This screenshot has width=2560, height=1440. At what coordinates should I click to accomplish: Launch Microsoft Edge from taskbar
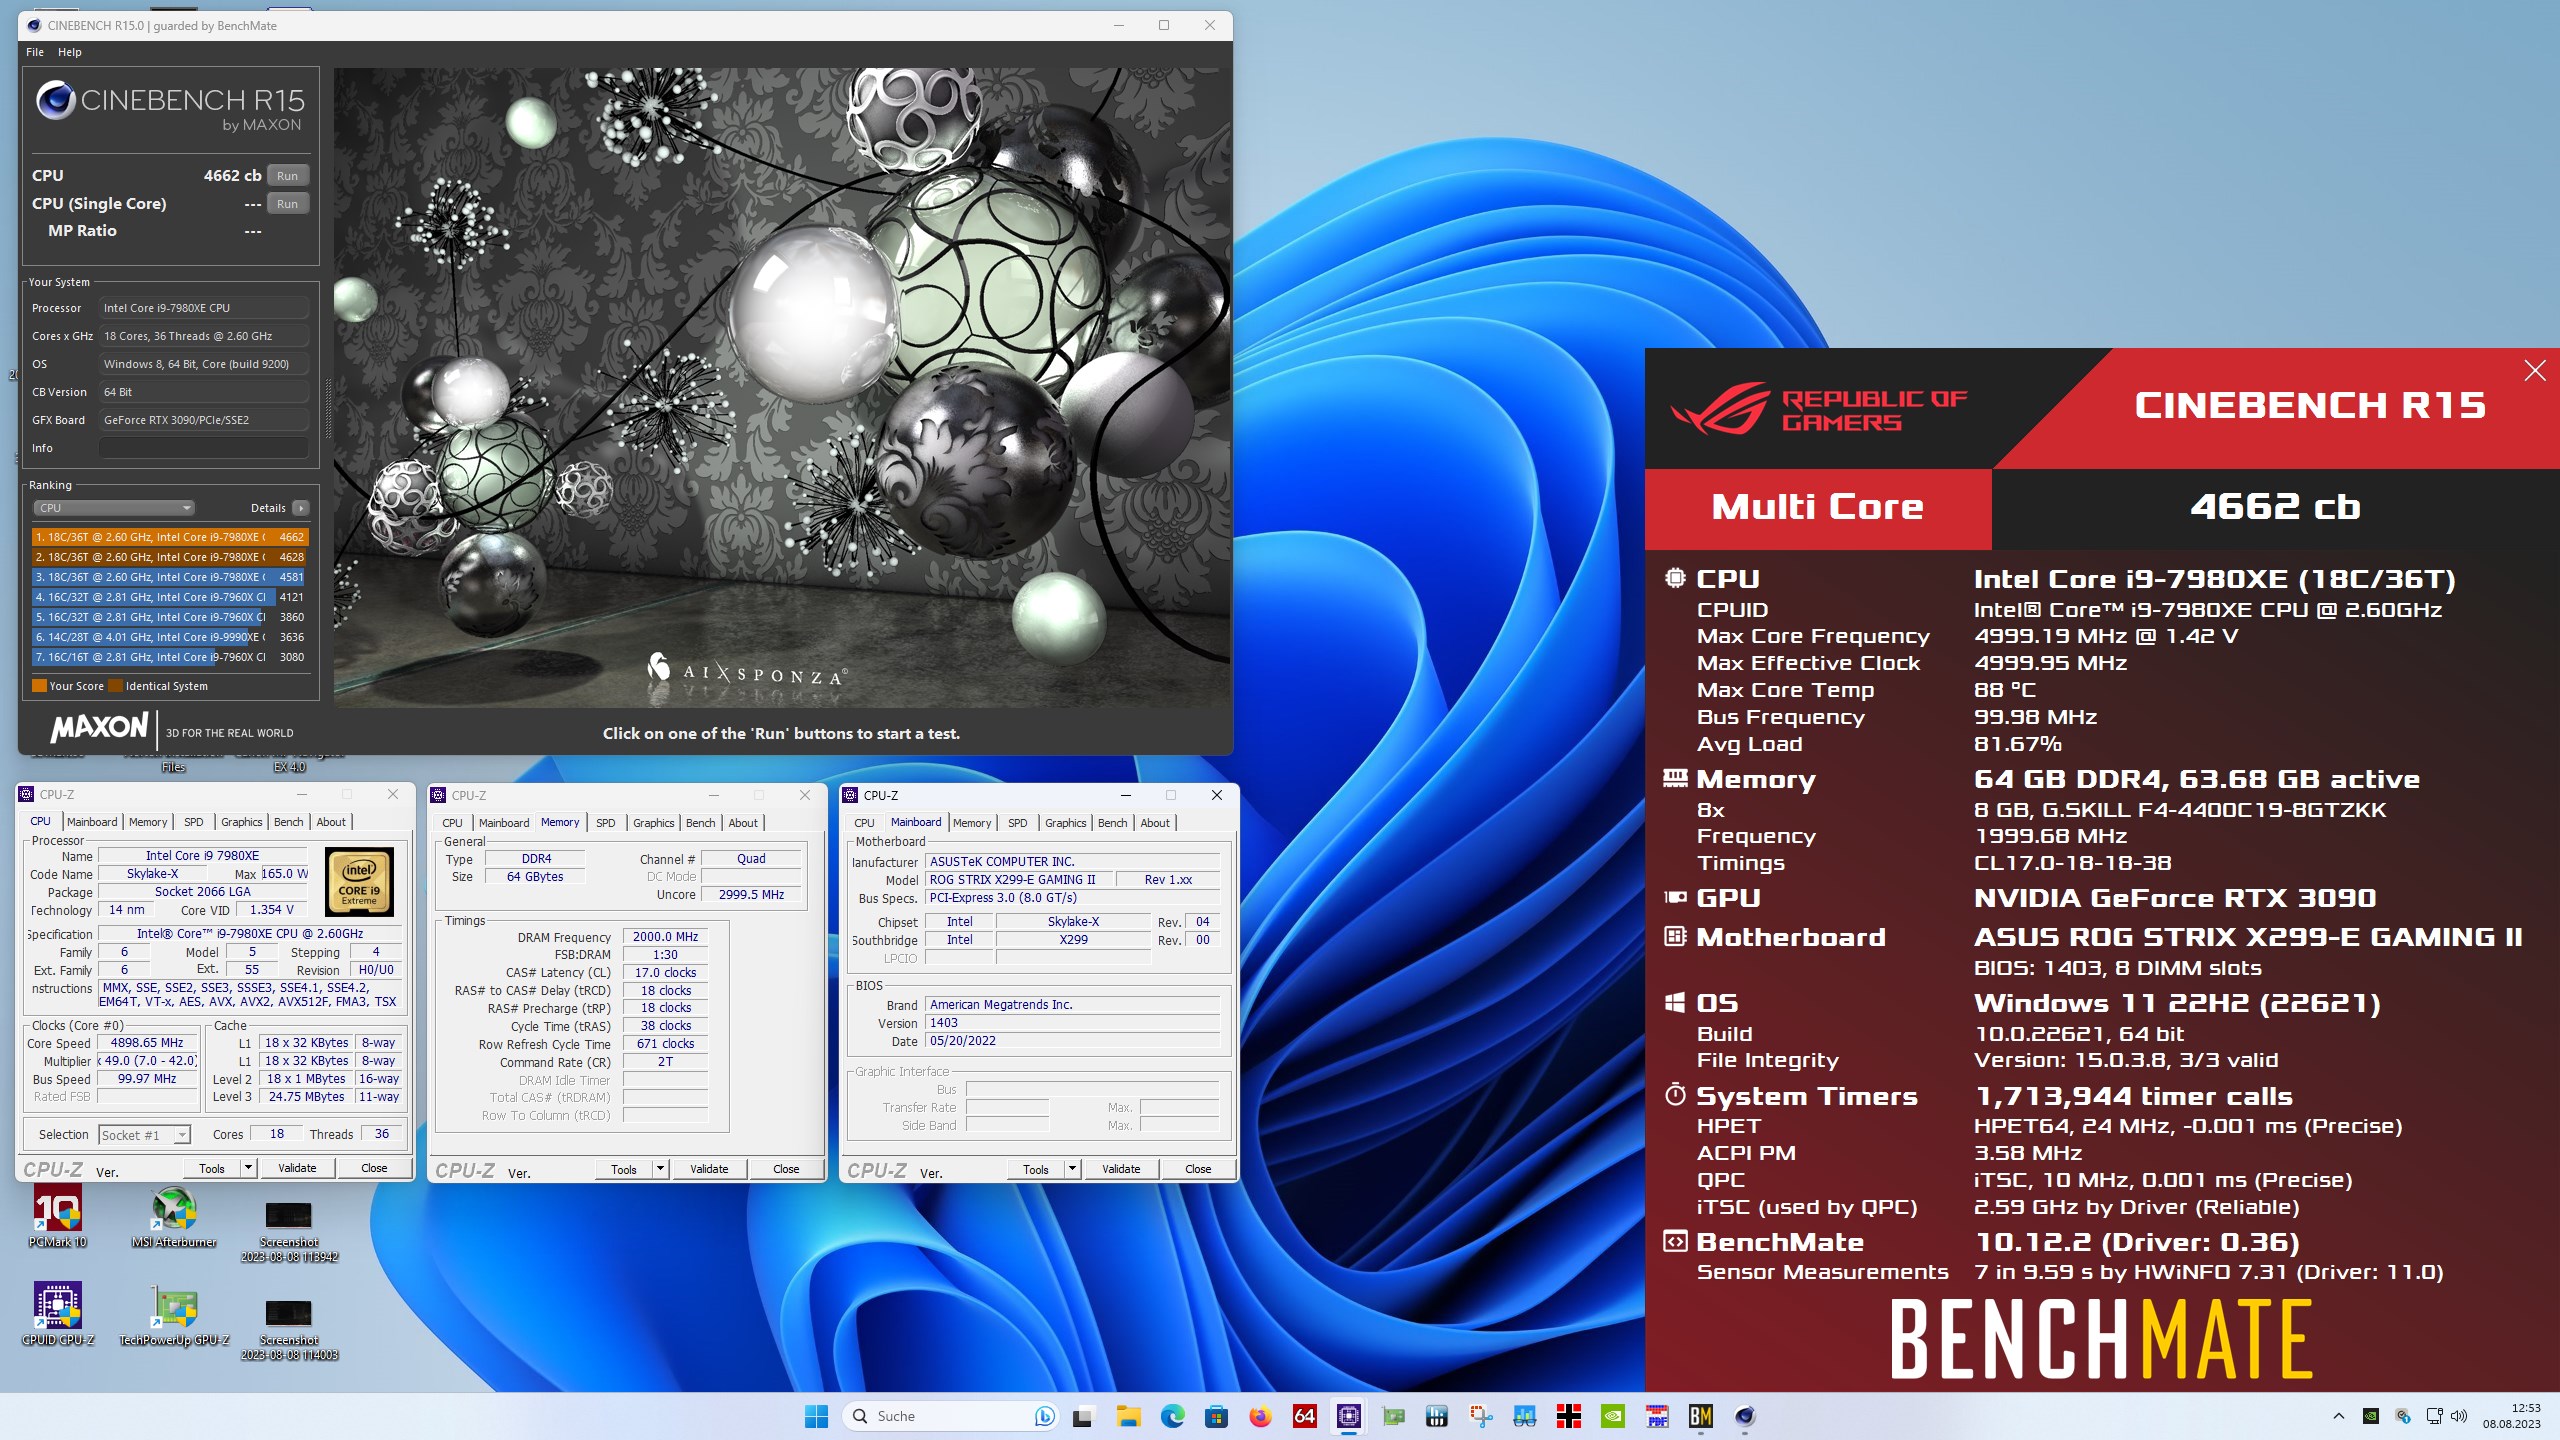coord(1172,1416)
